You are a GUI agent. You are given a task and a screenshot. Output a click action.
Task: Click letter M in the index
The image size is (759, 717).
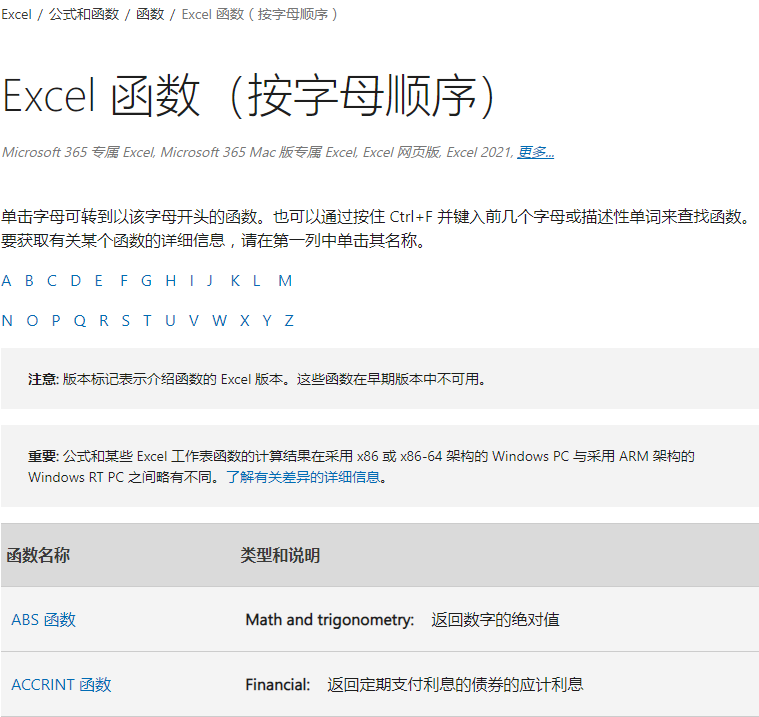285,281
